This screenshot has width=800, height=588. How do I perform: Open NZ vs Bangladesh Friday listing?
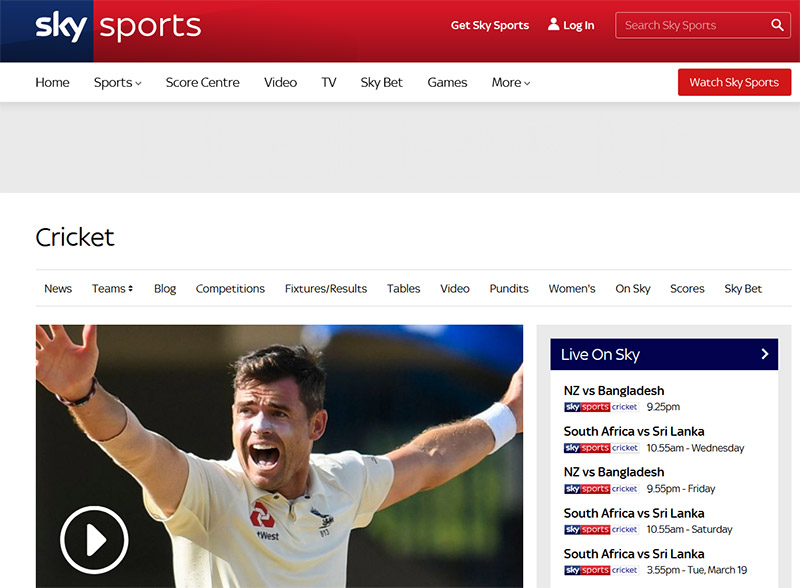[x=614, y=472]
